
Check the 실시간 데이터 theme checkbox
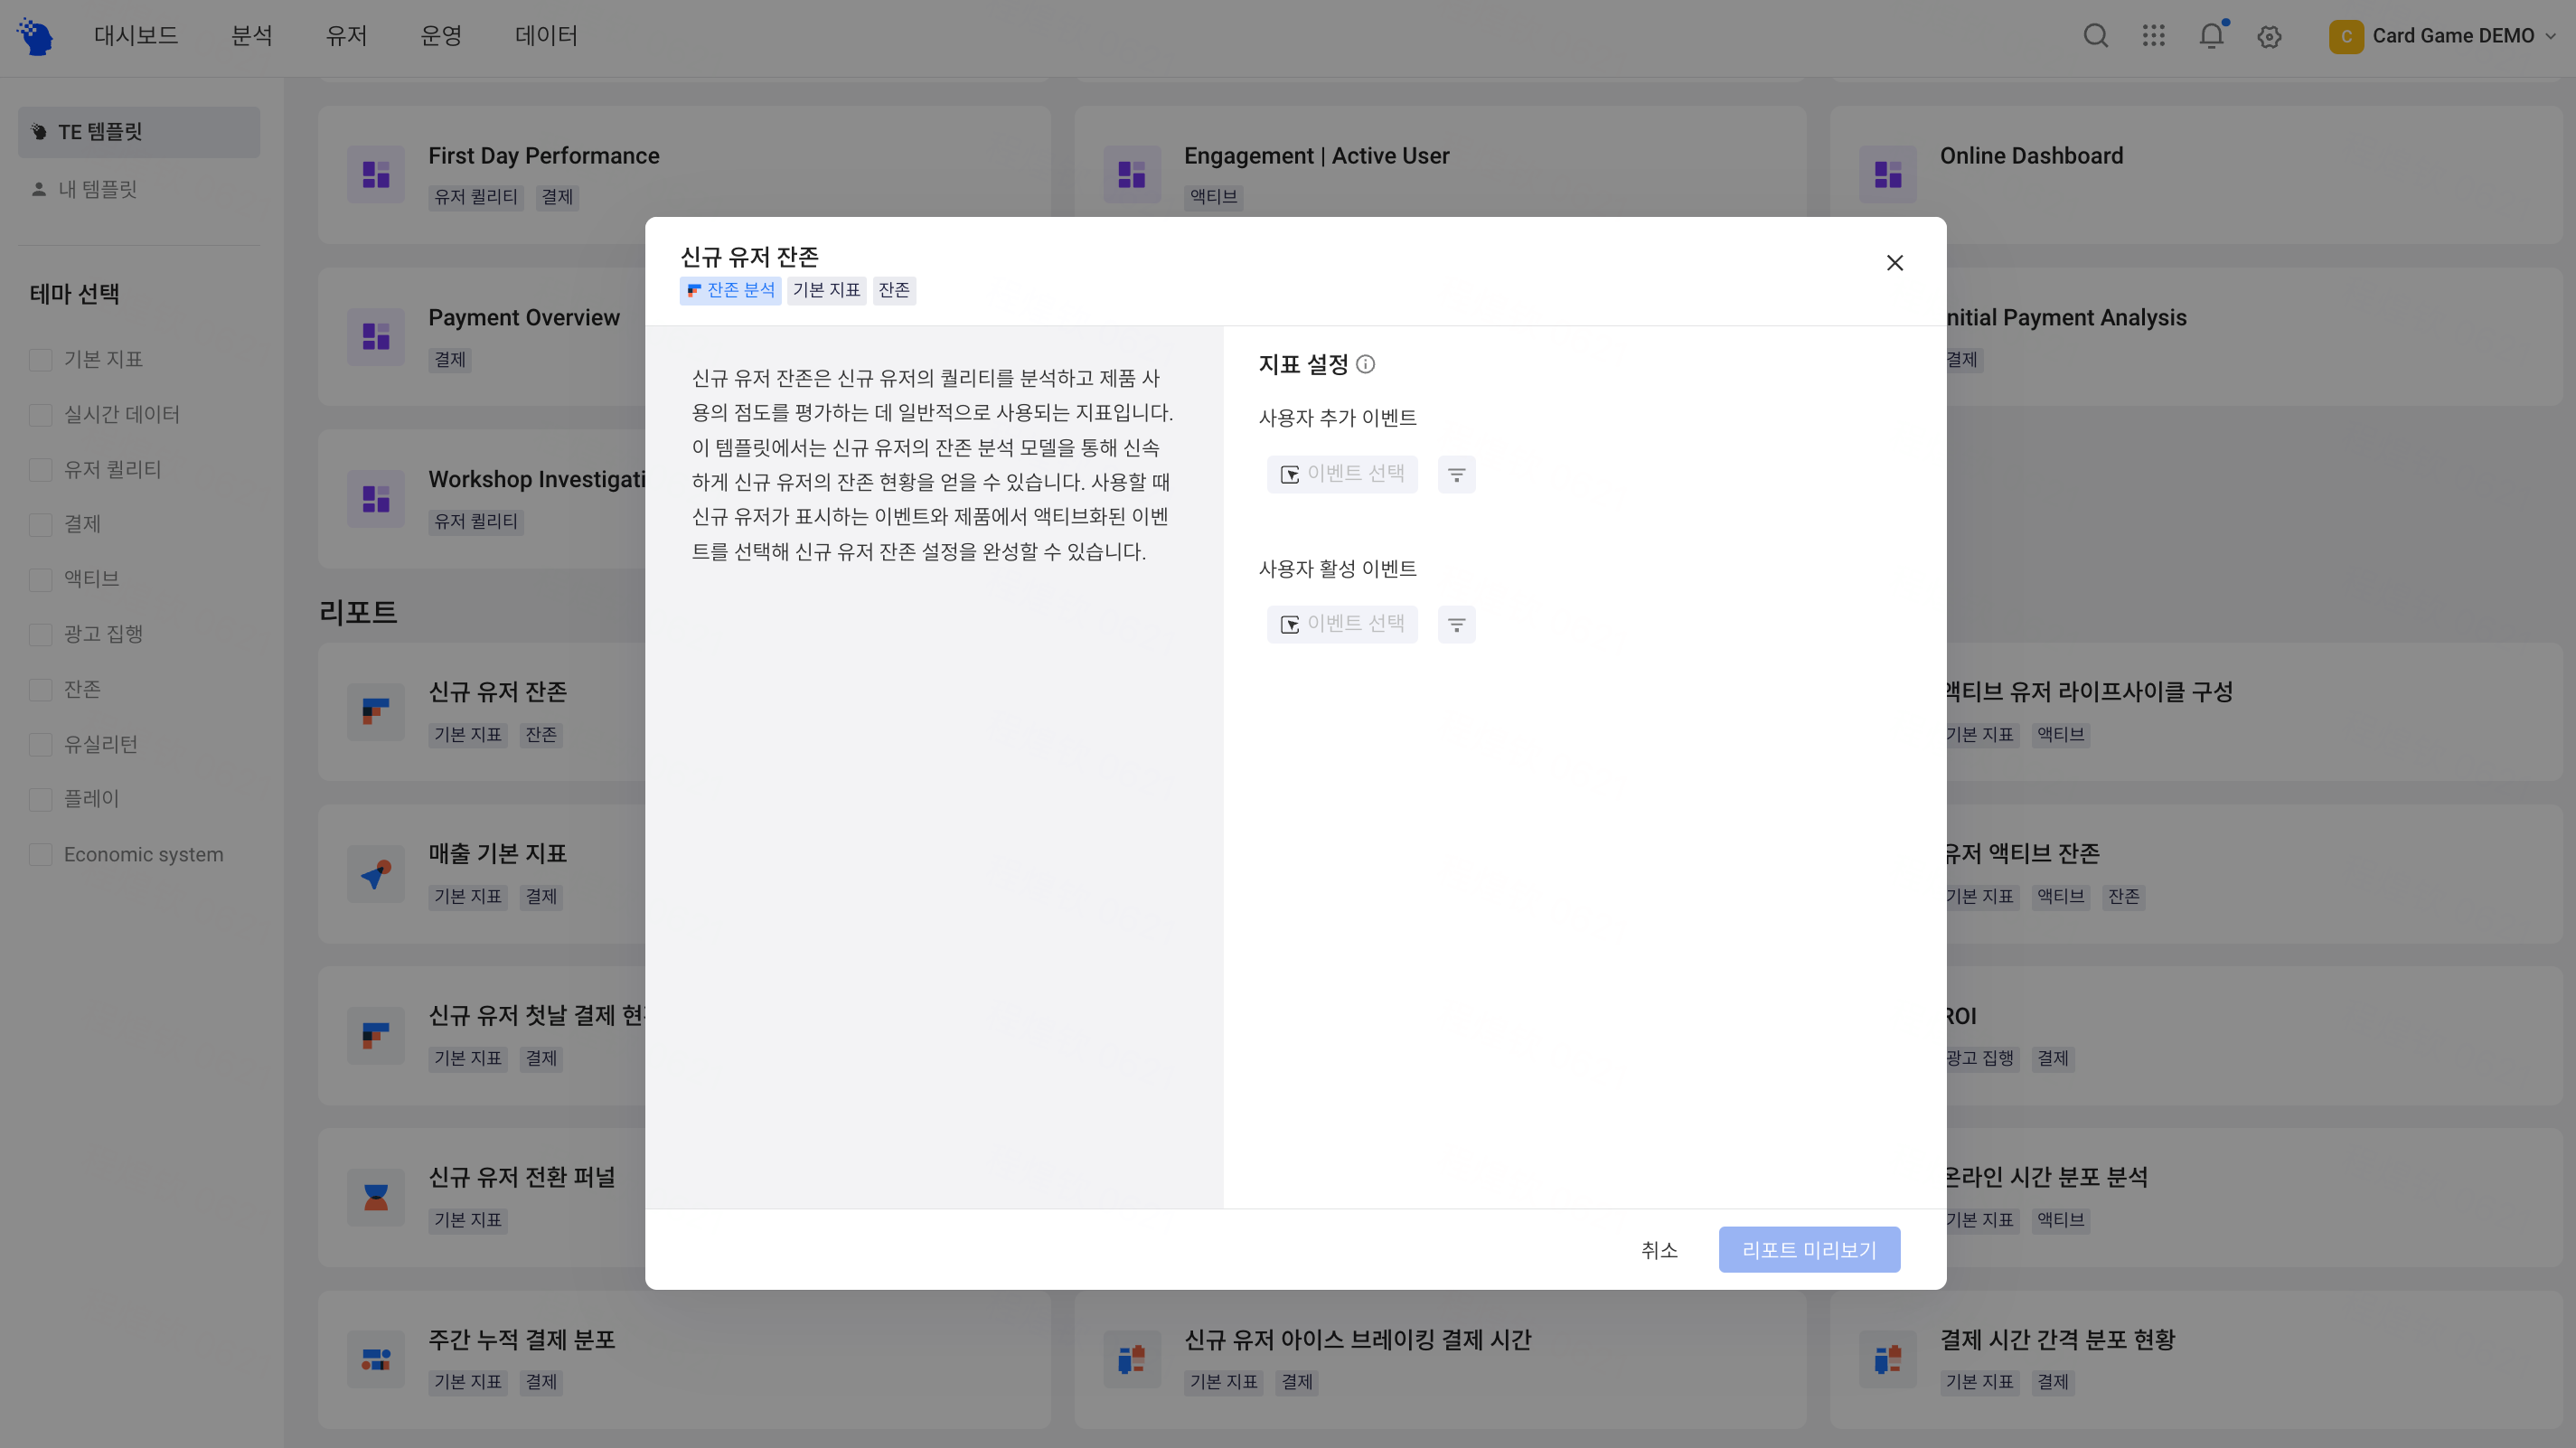(x=41, y=414)
